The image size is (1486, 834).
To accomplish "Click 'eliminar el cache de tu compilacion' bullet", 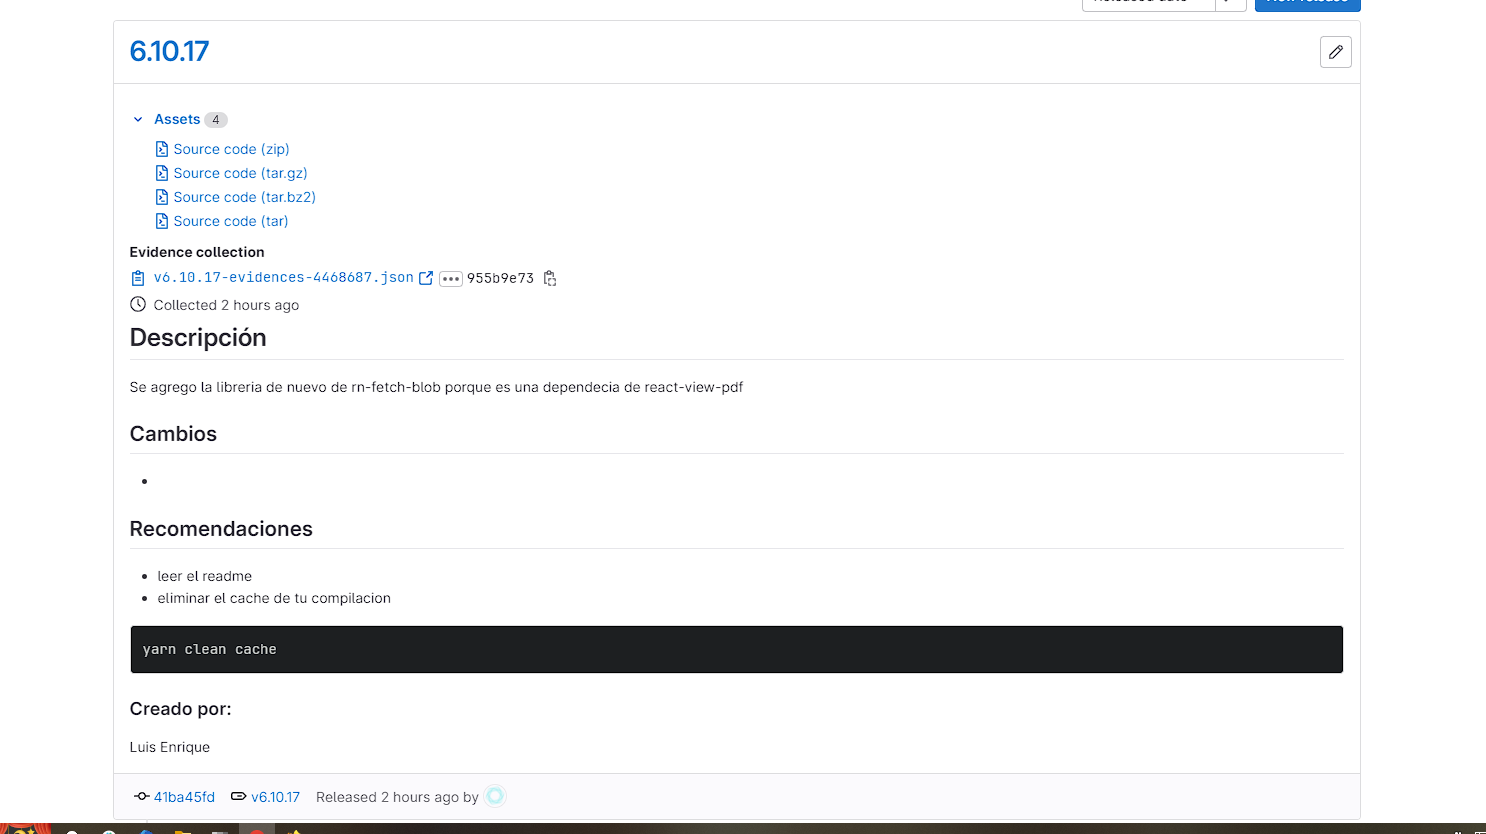I will 274,598.
